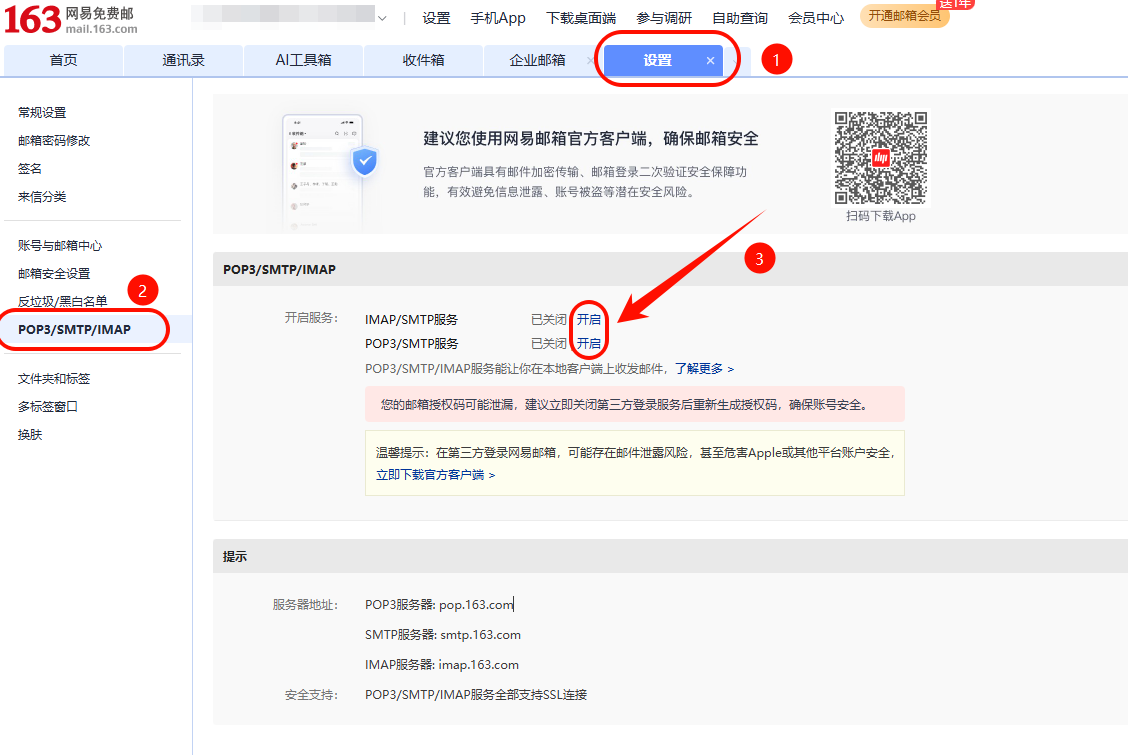Select the blue 设置 tab

[657, 60]
